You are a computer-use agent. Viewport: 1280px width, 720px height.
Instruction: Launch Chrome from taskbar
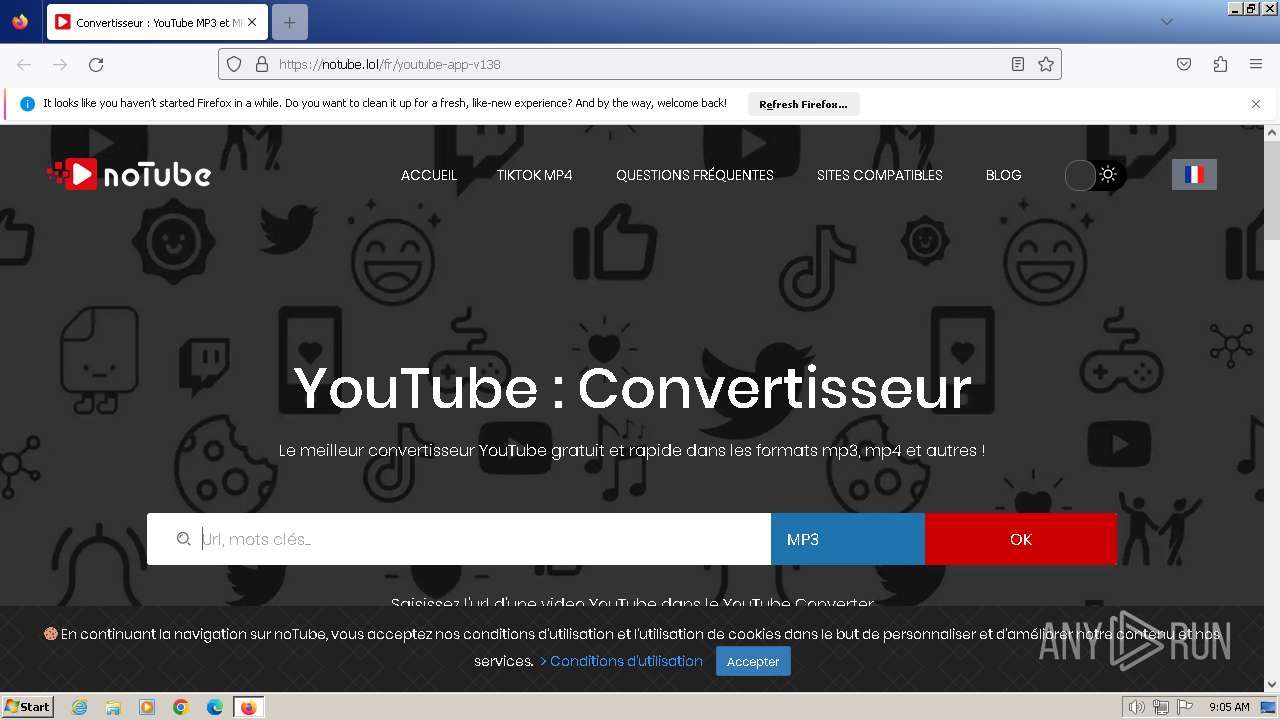[x=181, y=707]
